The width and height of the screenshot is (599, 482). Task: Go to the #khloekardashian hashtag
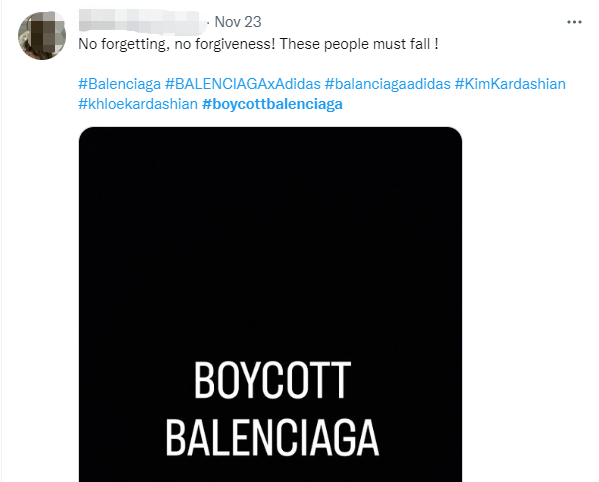pyautogui.click(x=138, y=104)
